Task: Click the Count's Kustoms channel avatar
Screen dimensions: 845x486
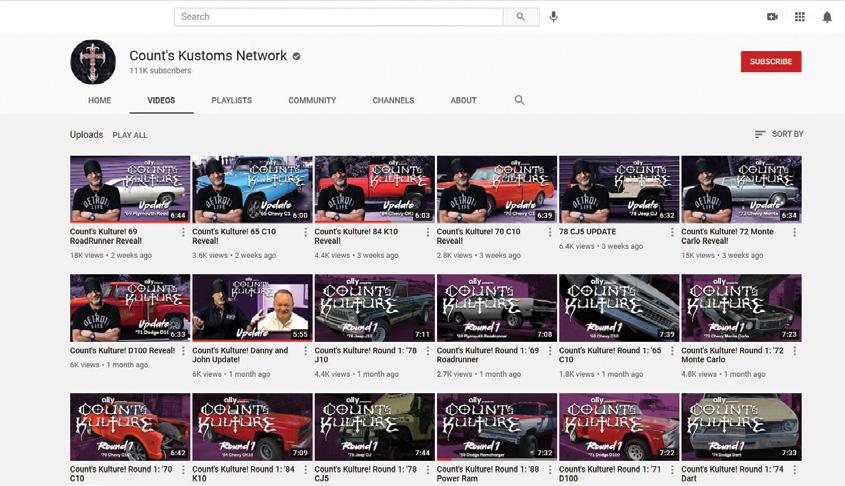Action: coord(93,61)
